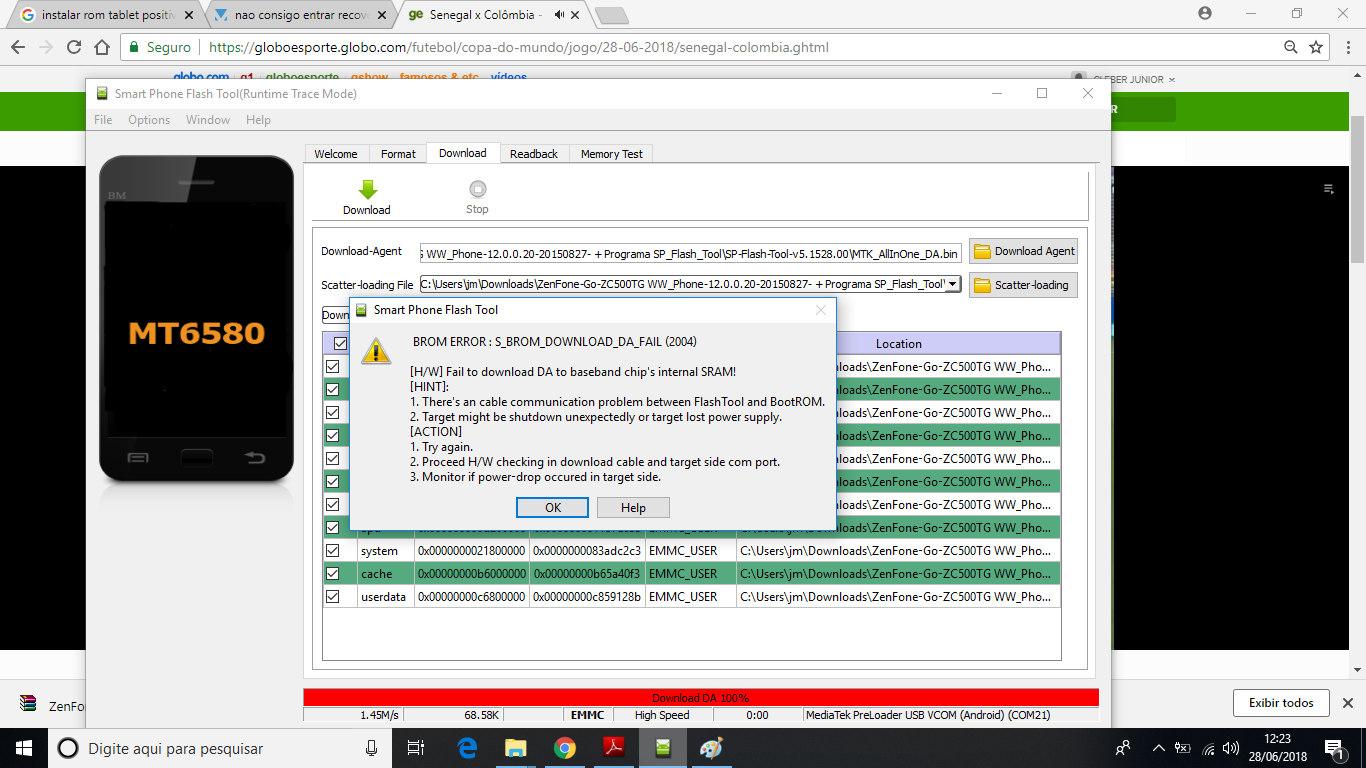Click the system partition name cell
The height and width of the screenshot is (768, 1366).
tap(385, 551)
